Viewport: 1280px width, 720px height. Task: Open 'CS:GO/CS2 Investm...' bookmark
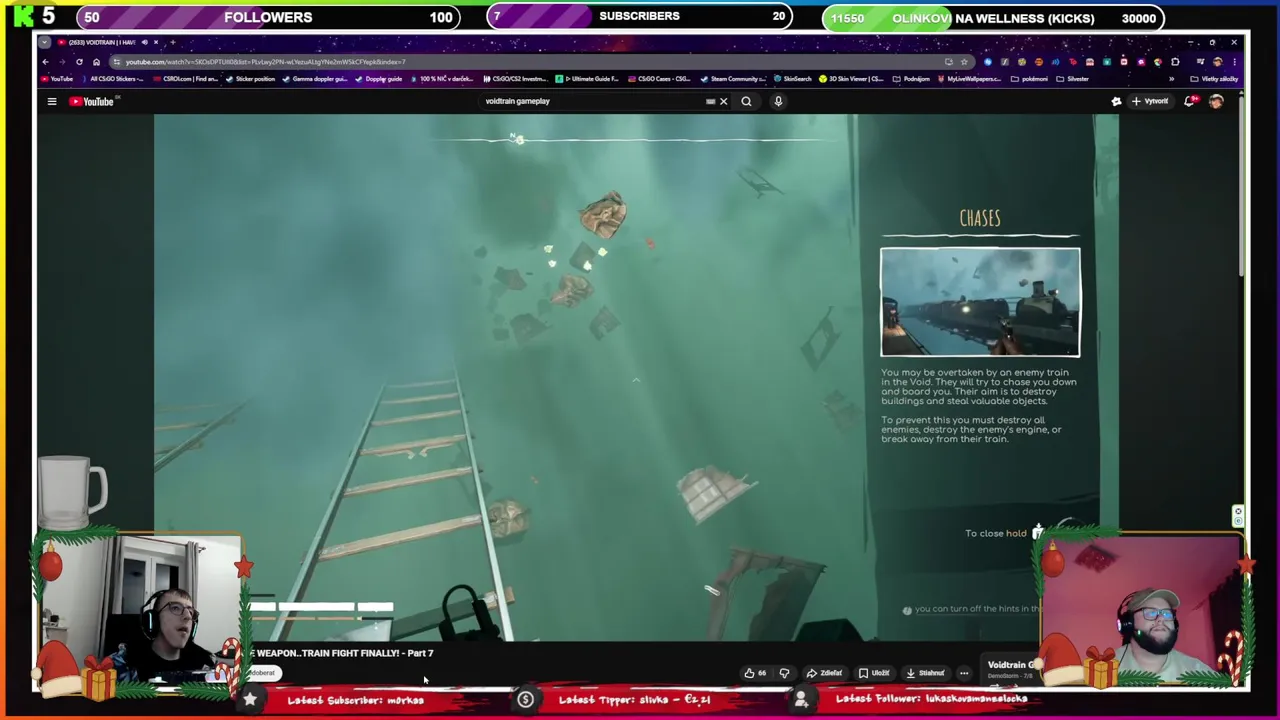coord(515,79)
